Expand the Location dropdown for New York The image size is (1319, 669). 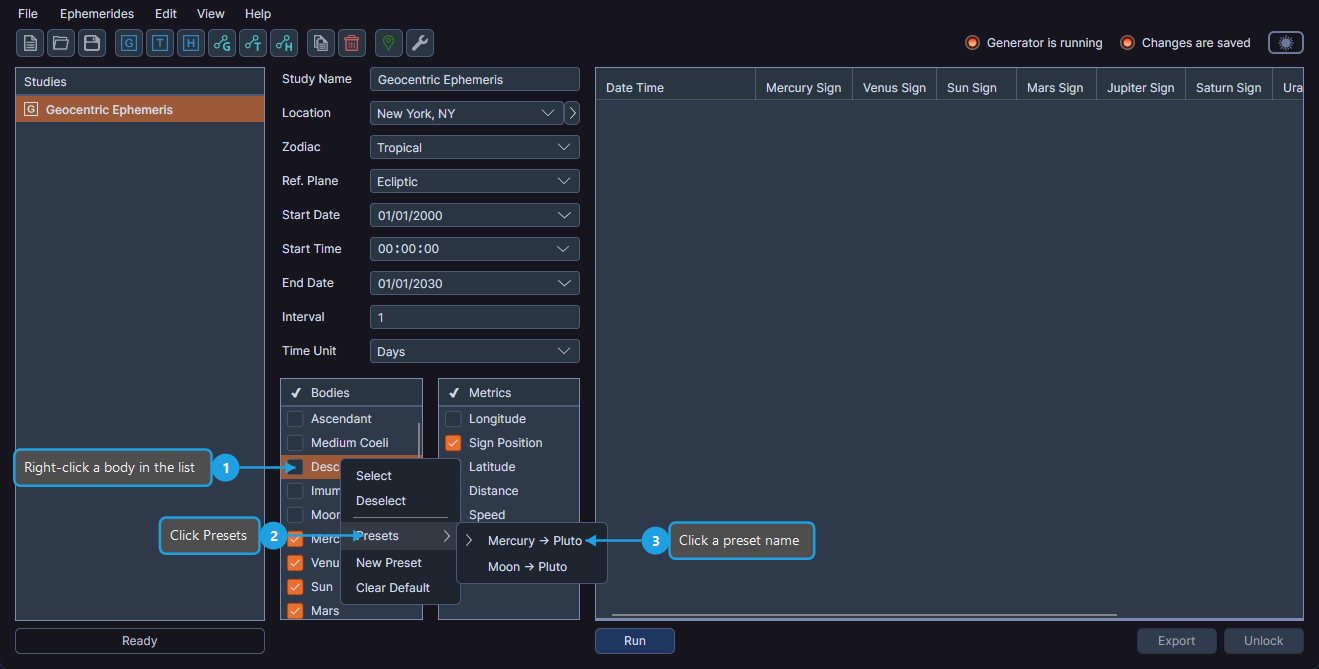tap(548, 113)
